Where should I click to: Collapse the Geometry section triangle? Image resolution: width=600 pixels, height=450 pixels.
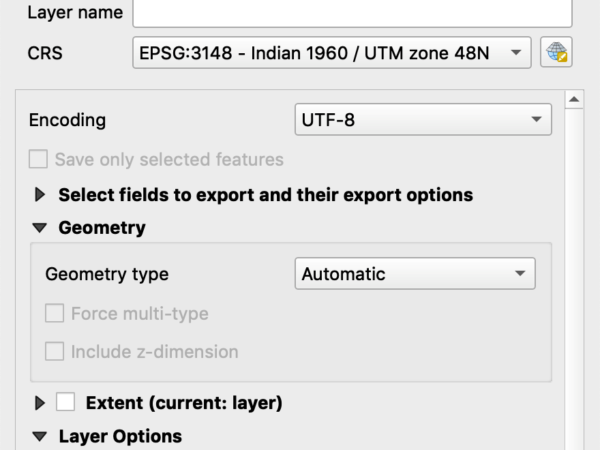(x=40, y=228)
